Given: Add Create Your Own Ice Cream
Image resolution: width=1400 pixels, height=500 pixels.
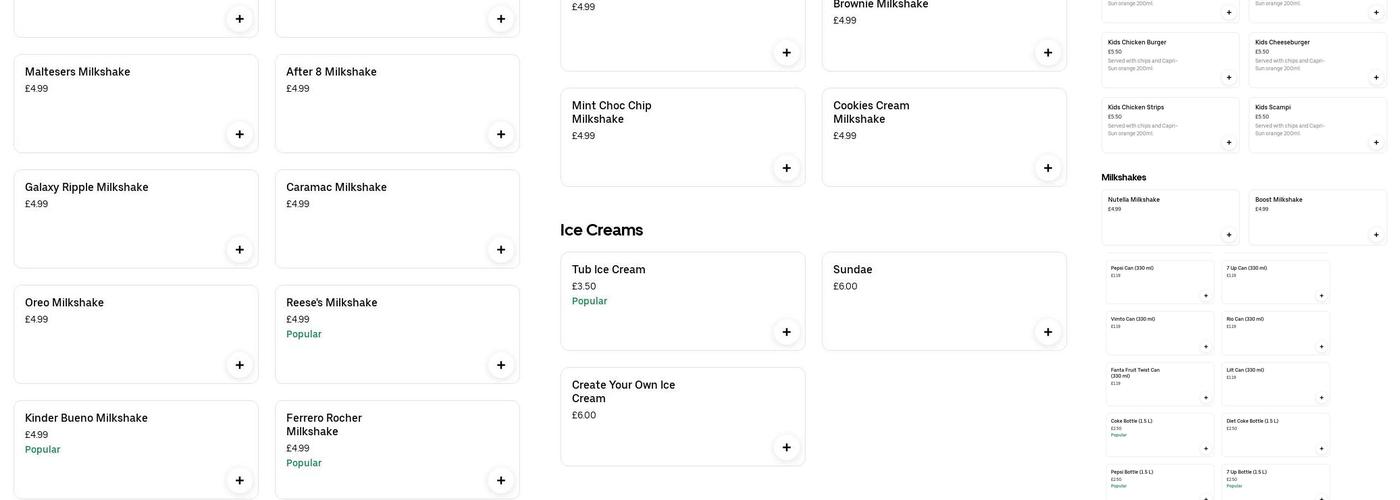Looking at the screenshot, I should click(x=786, y=448).
